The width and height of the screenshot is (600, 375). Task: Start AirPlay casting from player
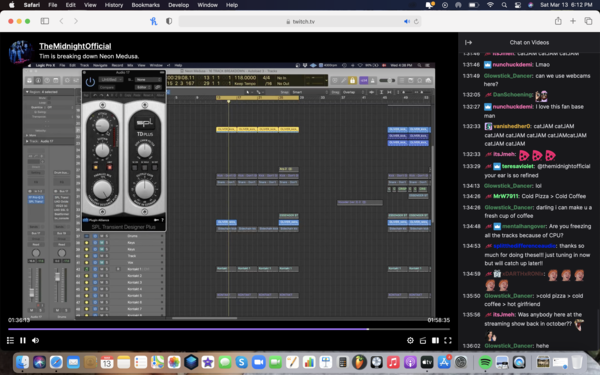tap(423, 340)
